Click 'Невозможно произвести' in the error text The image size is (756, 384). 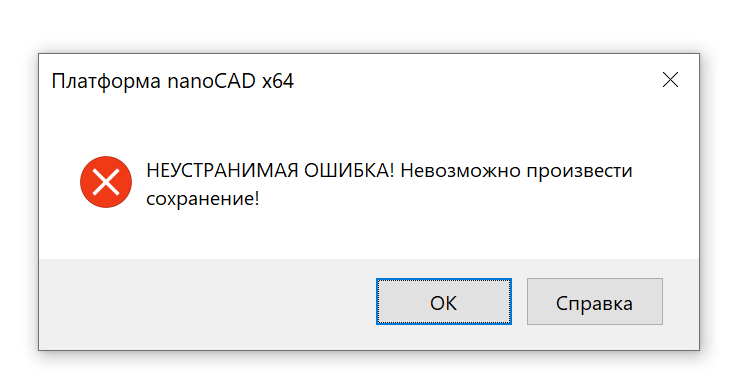coord(516,171)
